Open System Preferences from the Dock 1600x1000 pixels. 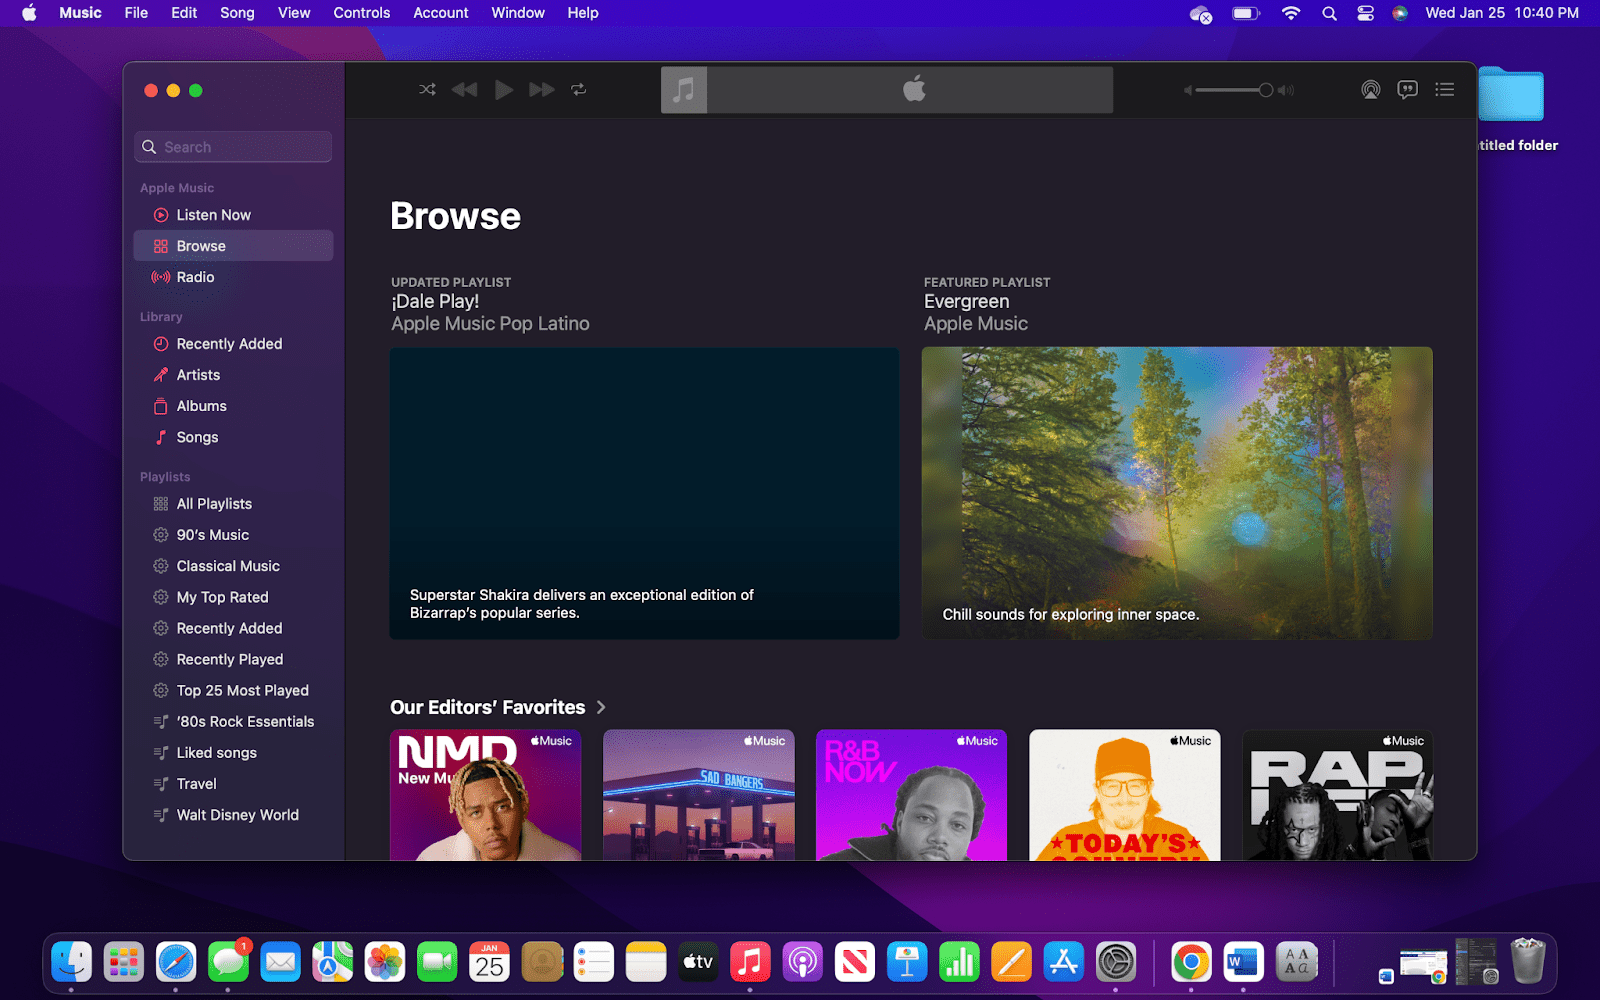click(1116, 962)
